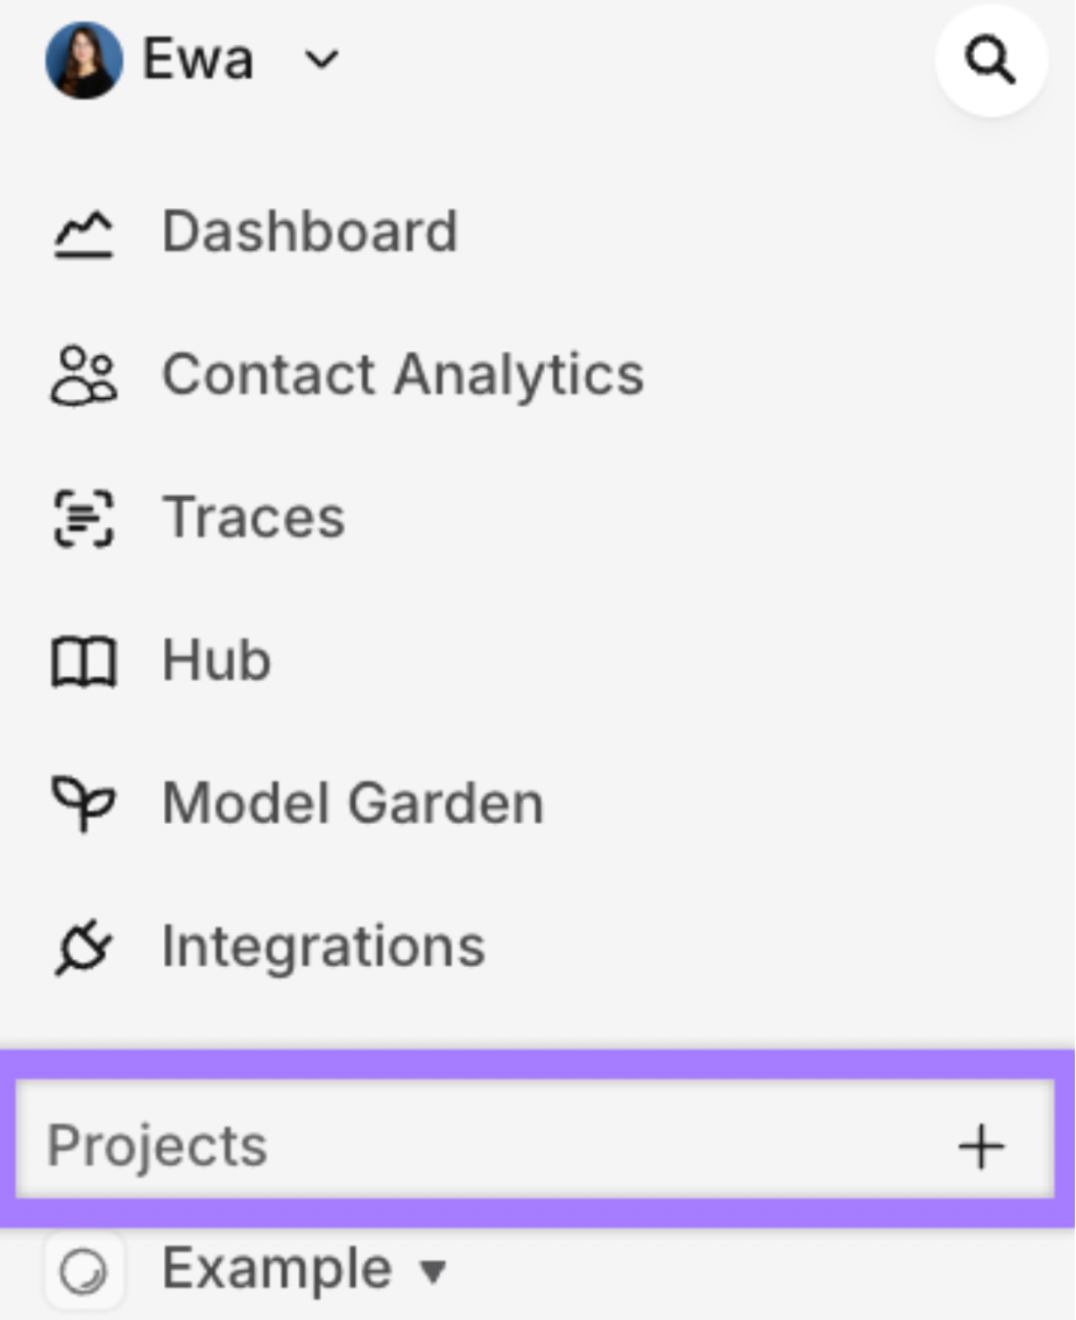
Task: Navigate to the Dashboard page
Action: click(x=311, y=232)
